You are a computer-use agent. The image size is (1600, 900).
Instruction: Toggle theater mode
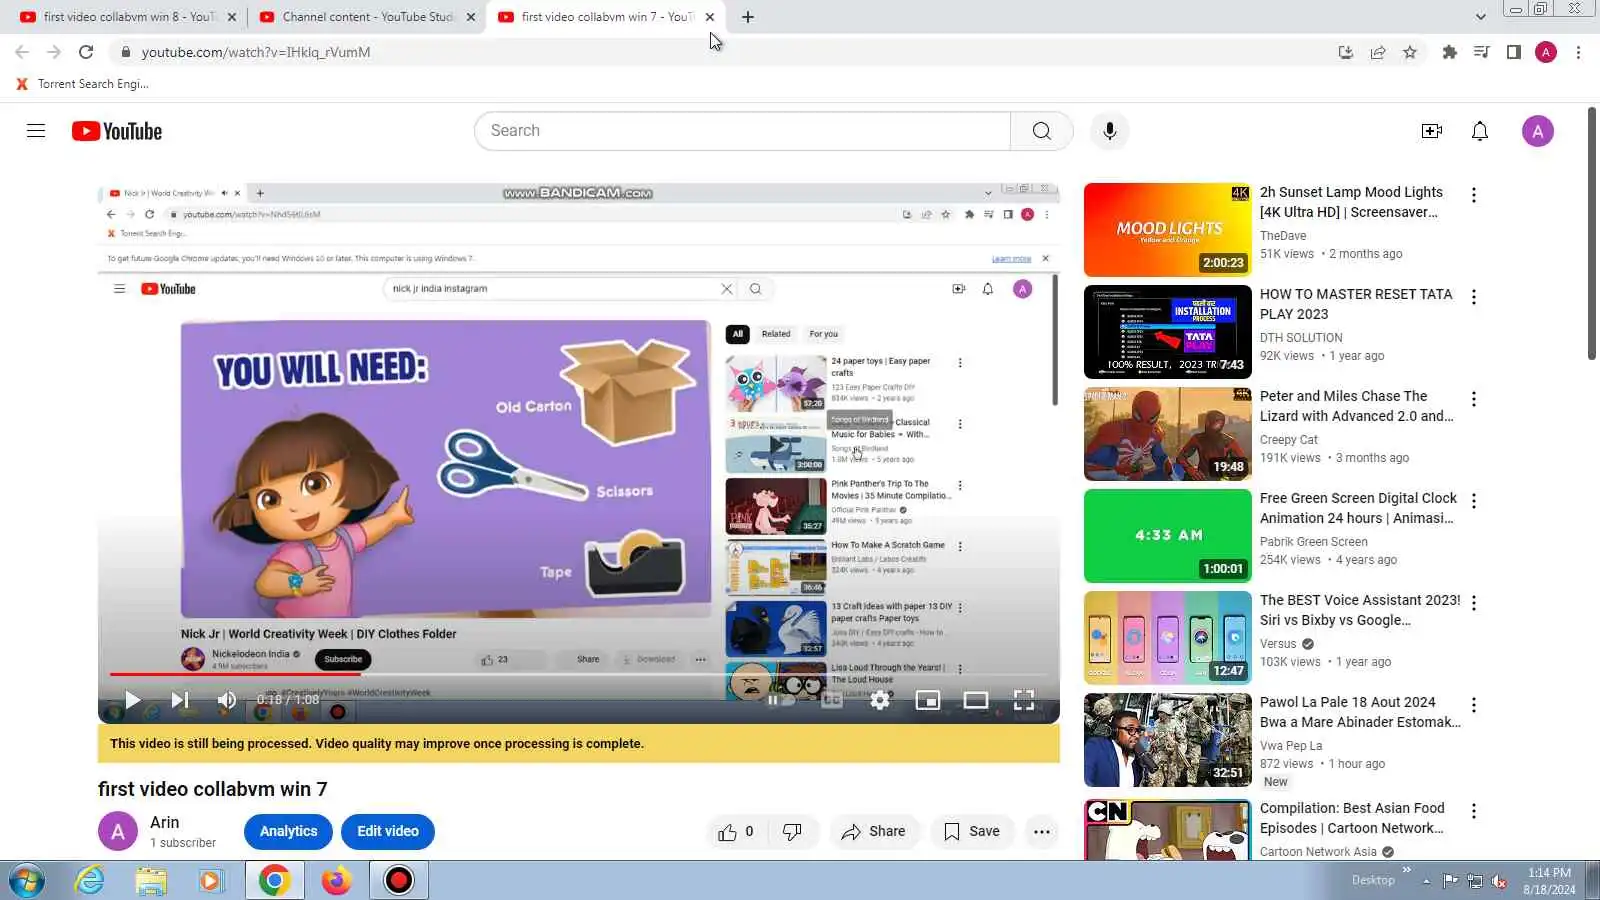coord(976,700)
